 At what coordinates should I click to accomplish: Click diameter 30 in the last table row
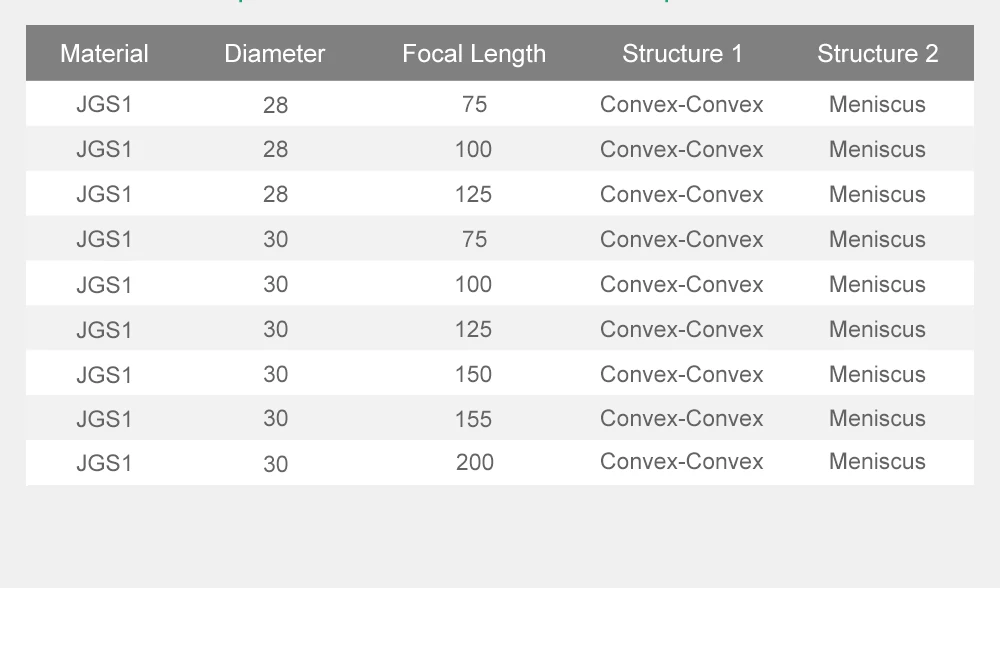point(275,464)
